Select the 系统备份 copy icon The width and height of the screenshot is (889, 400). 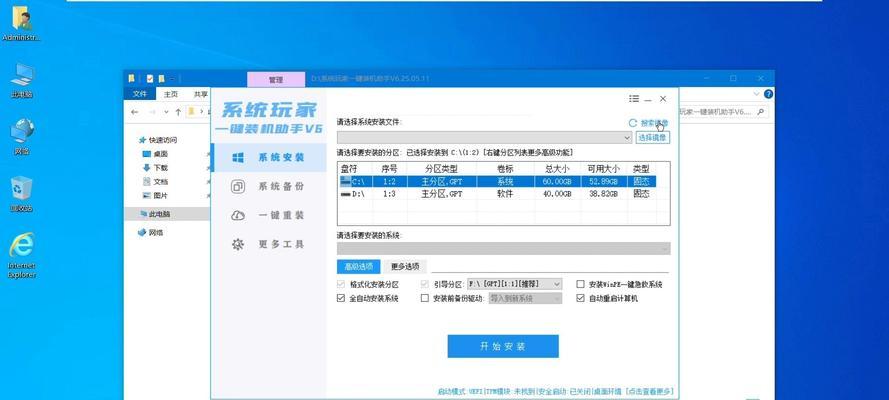coord(238,186)
